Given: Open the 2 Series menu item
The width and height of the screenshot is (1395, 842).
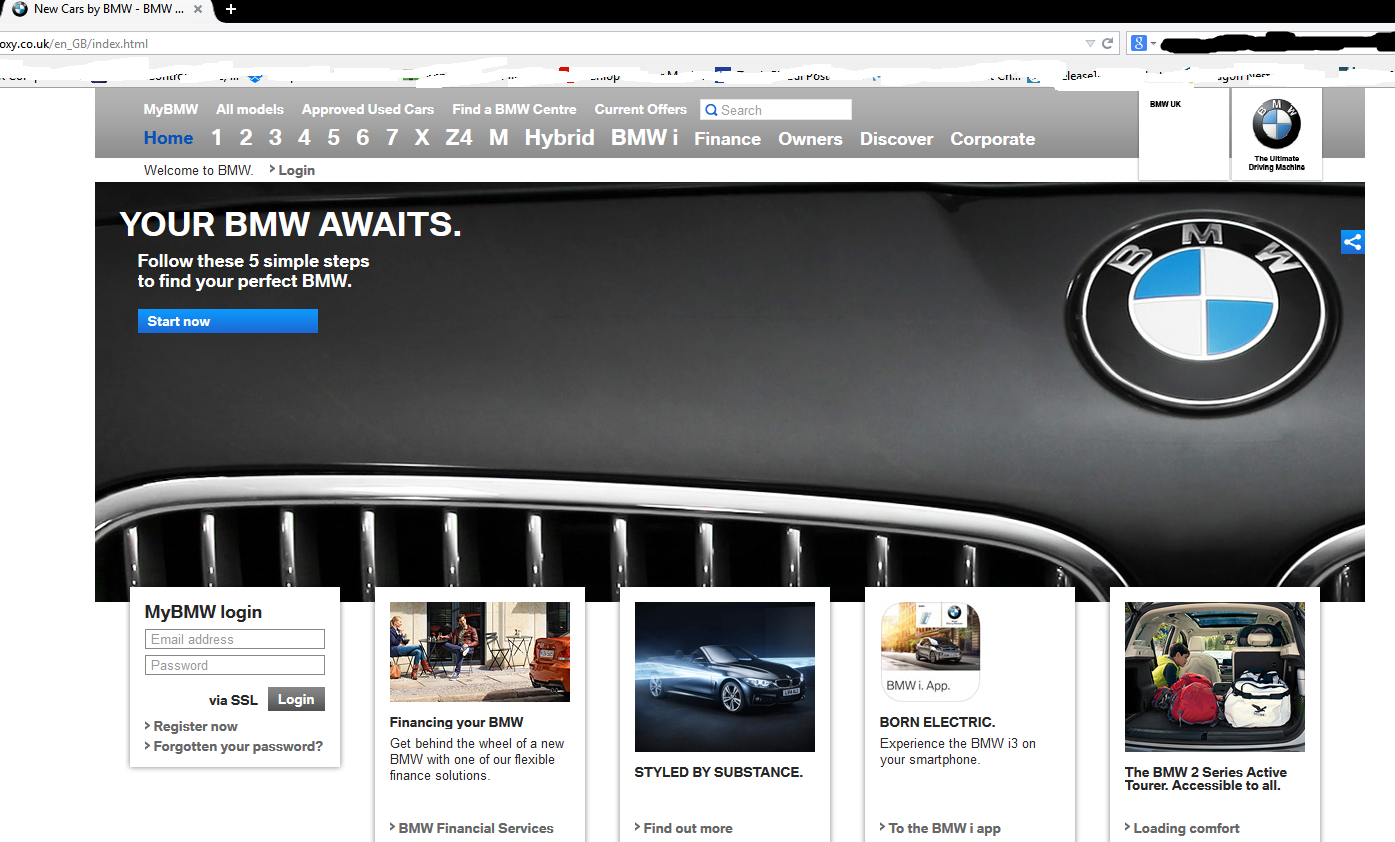Looking at the screenshot, I should pyautogui.click(x=246, y=138).
